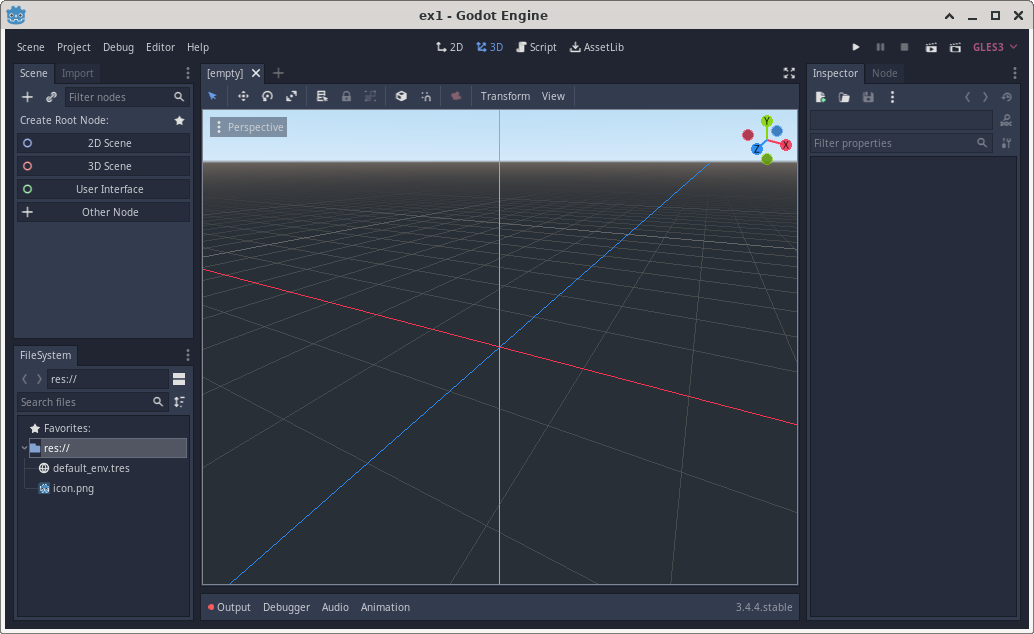1034x634 pixels.
Task: Create a 3D Scene root node
Action: tap(104, 166)
